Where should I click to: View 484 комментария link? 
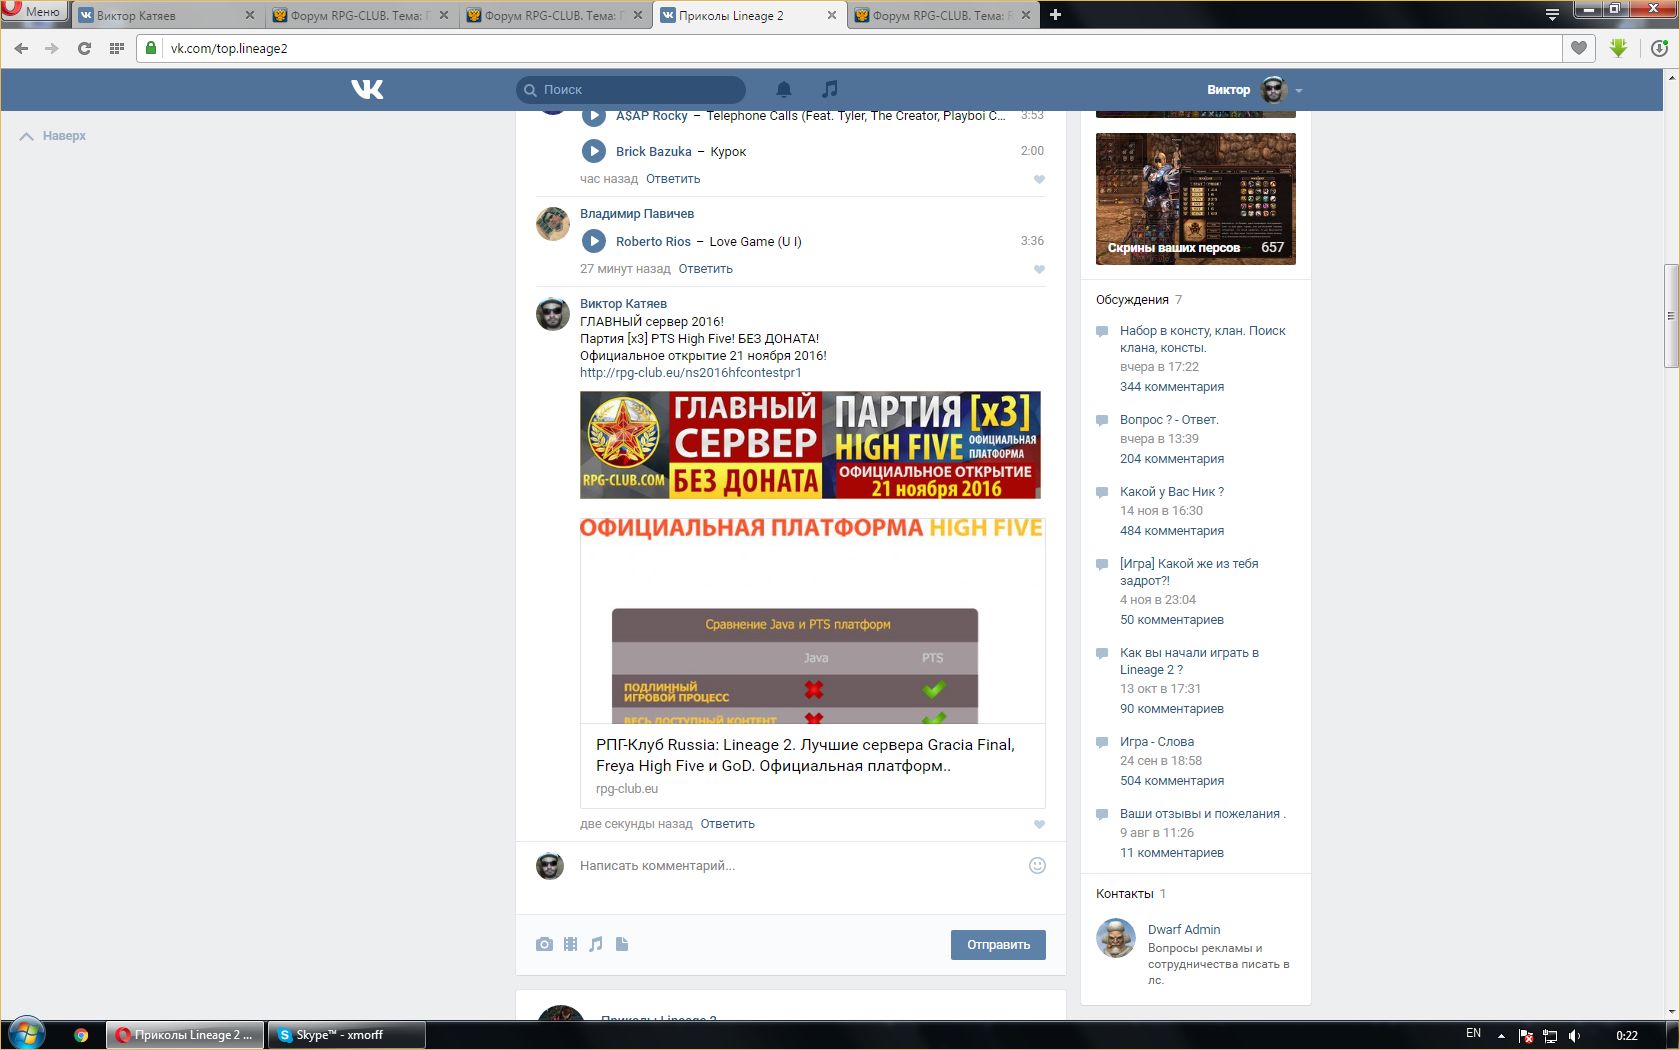[1172, 531]
